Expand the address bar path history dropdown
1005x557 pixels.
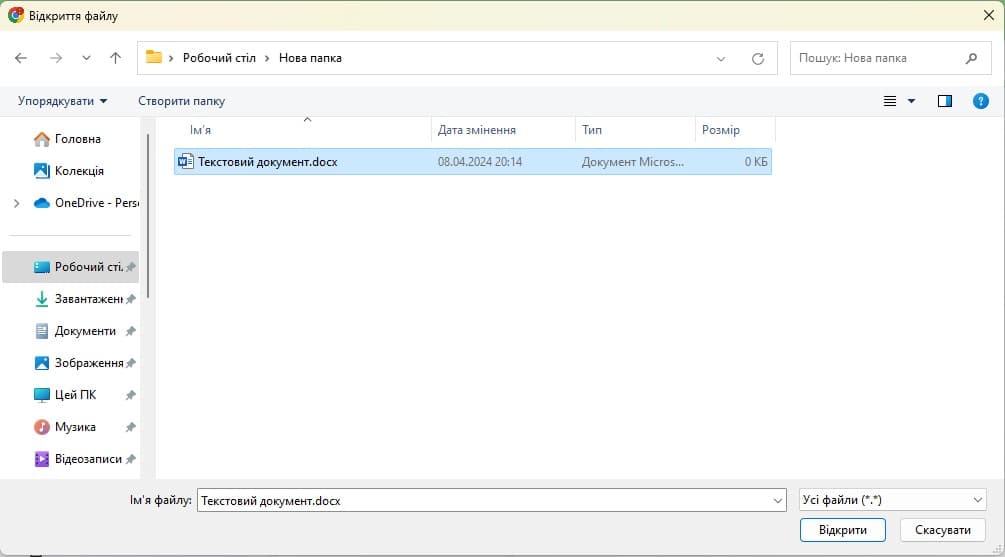point(722,58)
